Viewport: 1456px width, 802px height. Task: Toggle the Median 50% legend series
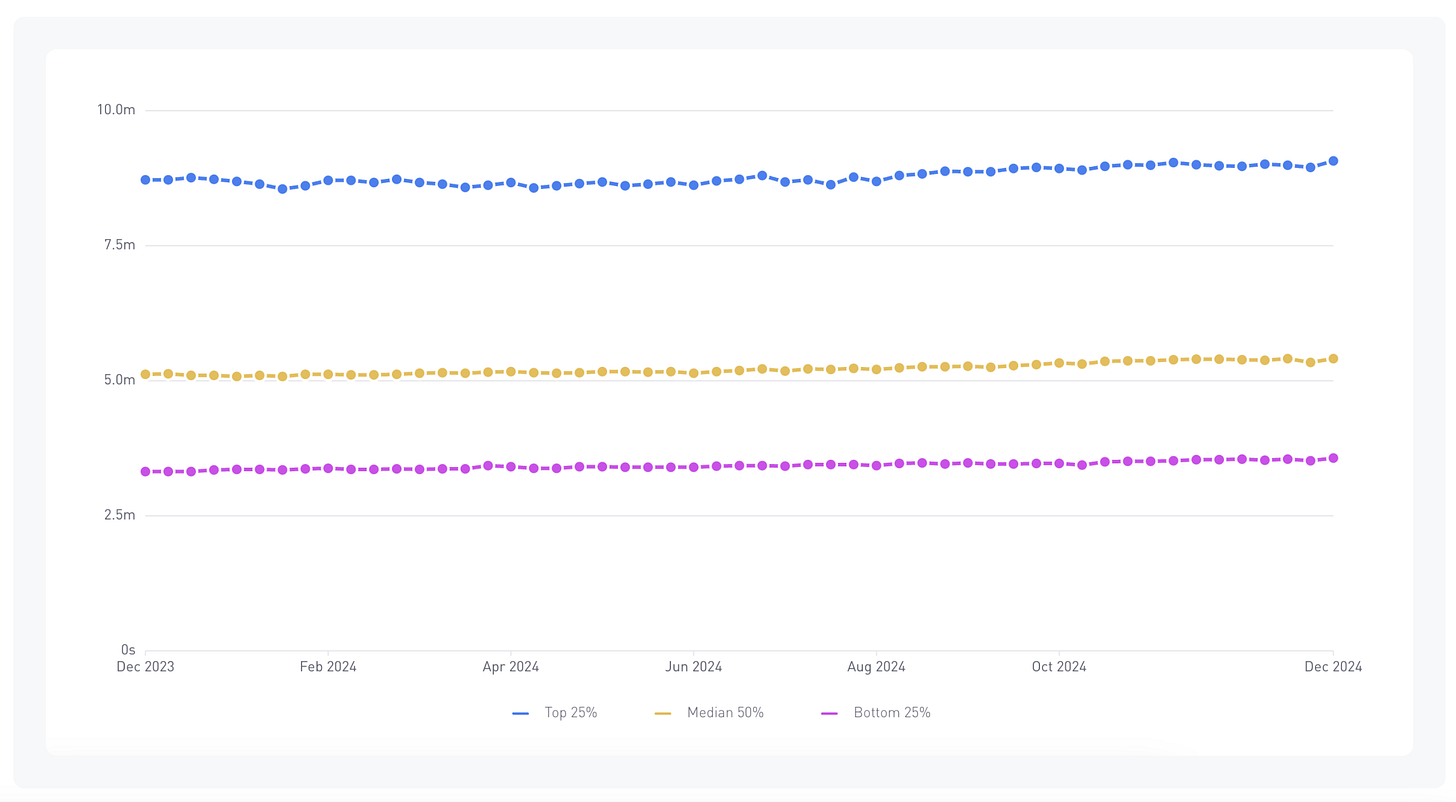(709, 713)
